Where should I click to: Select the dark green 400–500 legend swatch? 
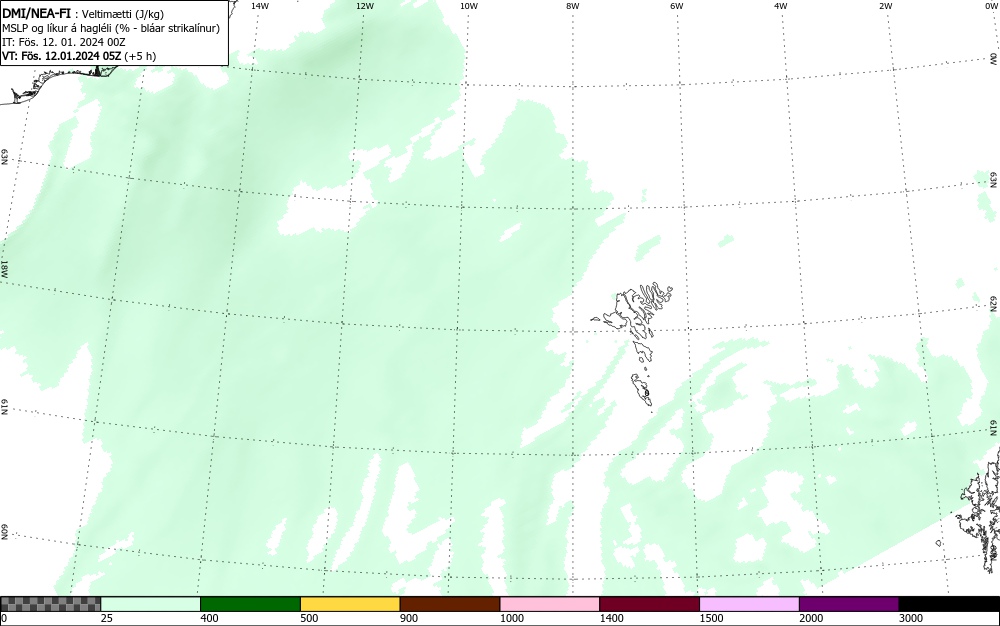coord(250,604)
